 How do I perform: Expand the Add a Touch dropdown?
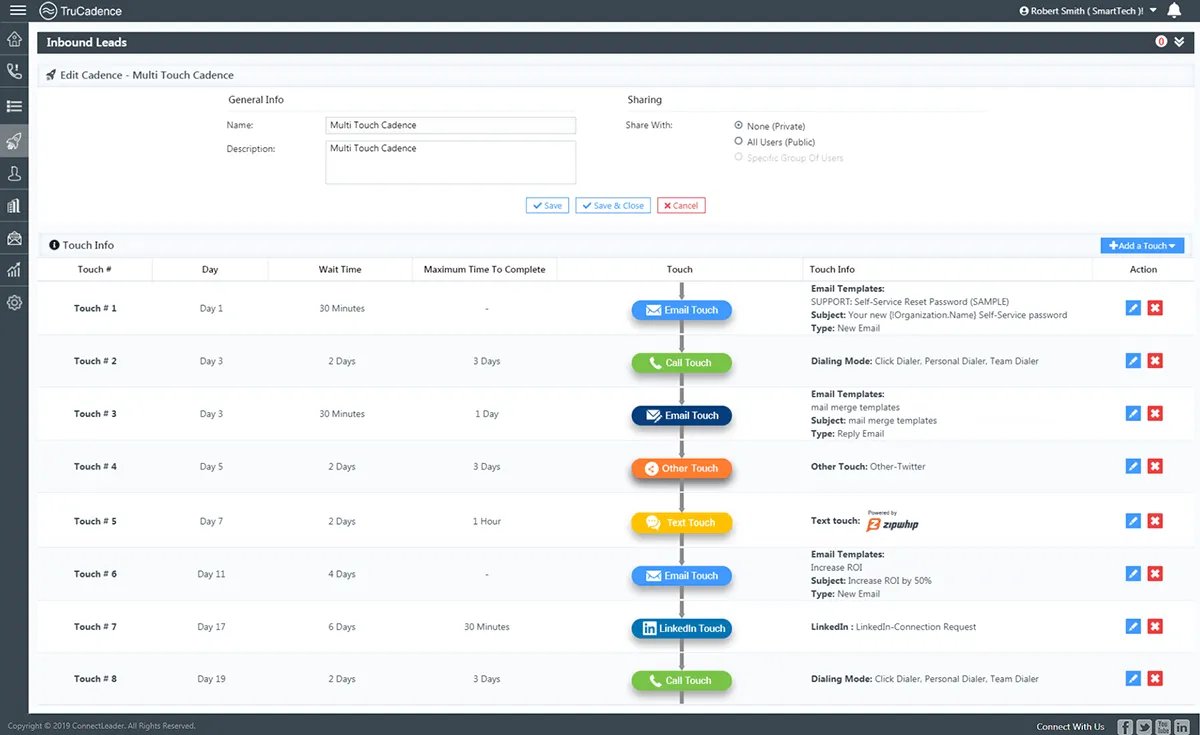pos(1142,246)
